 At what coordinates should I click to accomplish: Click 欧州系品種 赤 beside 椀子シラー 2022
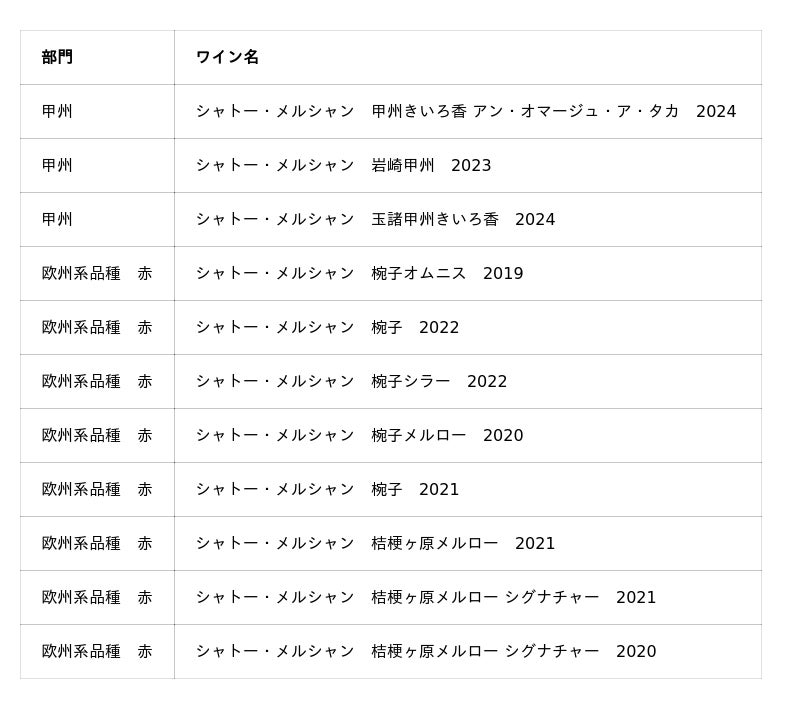click(x=97, y=381)
